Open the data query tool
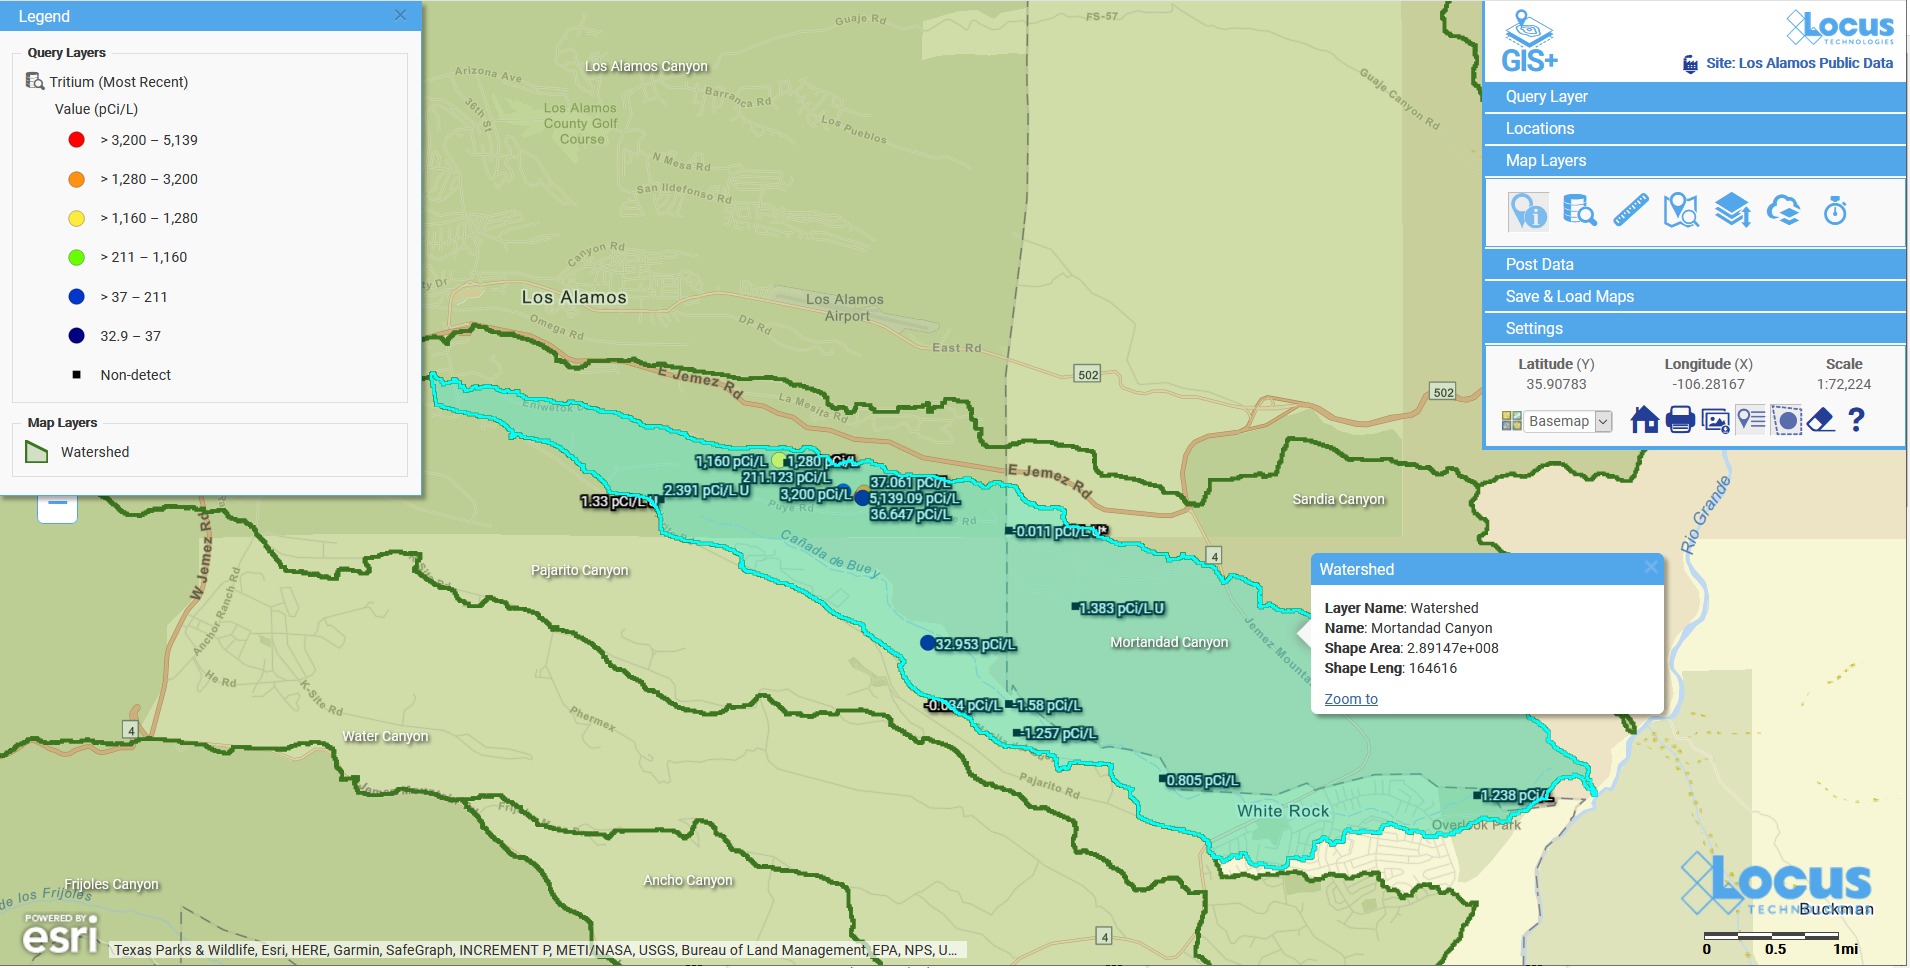Viewport: 1910px width, 968px height. pyautogui.click(x=1579, y=211)
